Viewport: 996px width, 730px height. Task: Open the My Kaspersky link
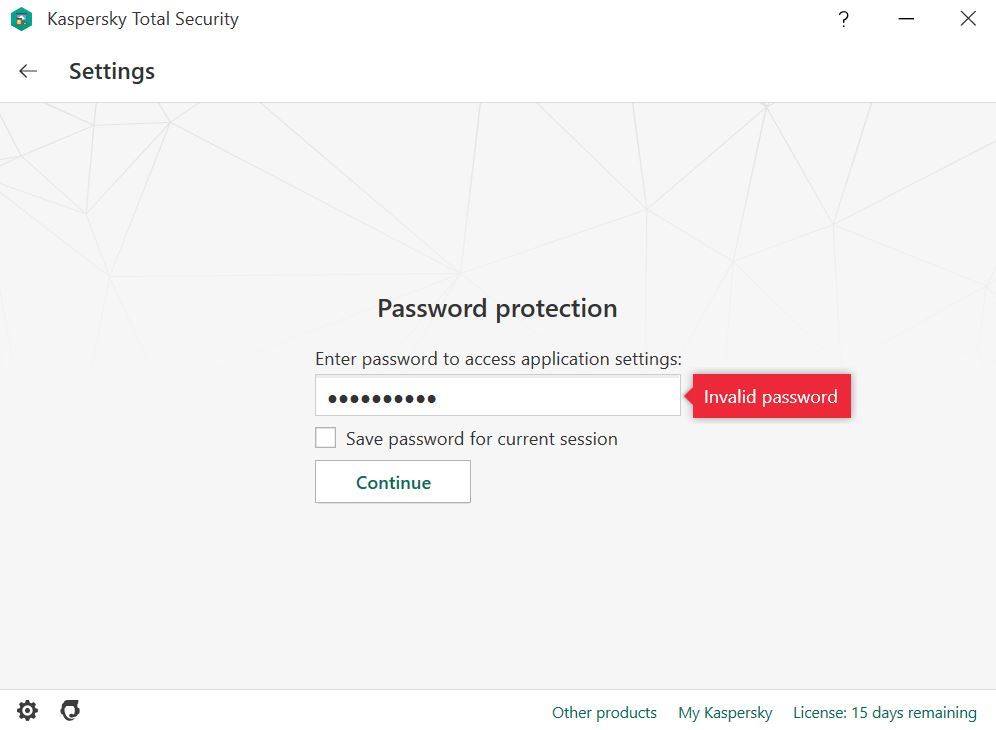[725, 713]
